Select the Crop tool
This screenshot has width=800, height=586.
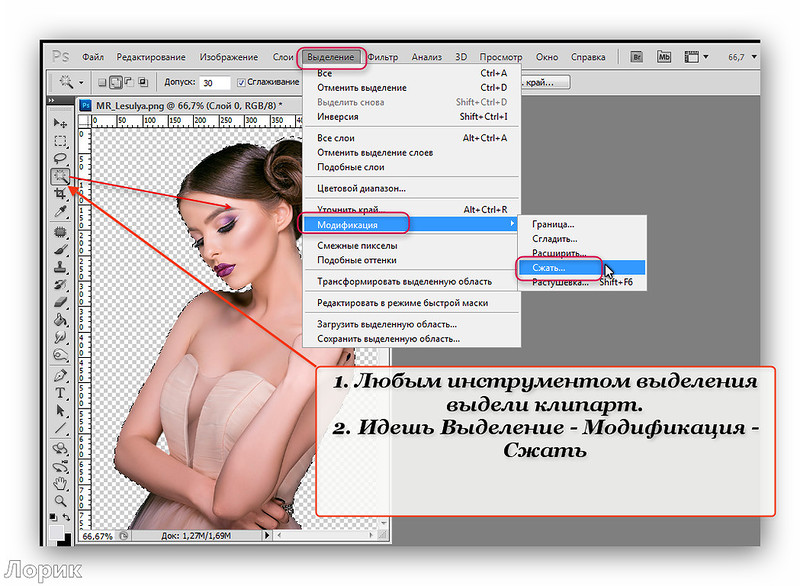(60, 193)
